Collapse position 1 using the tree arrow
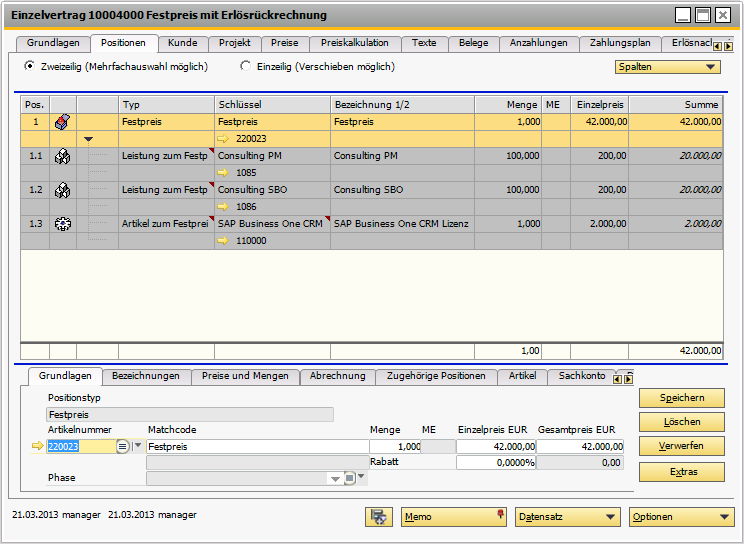The width and height of the screenshot is (744, 544). click(x=89, y=139)
